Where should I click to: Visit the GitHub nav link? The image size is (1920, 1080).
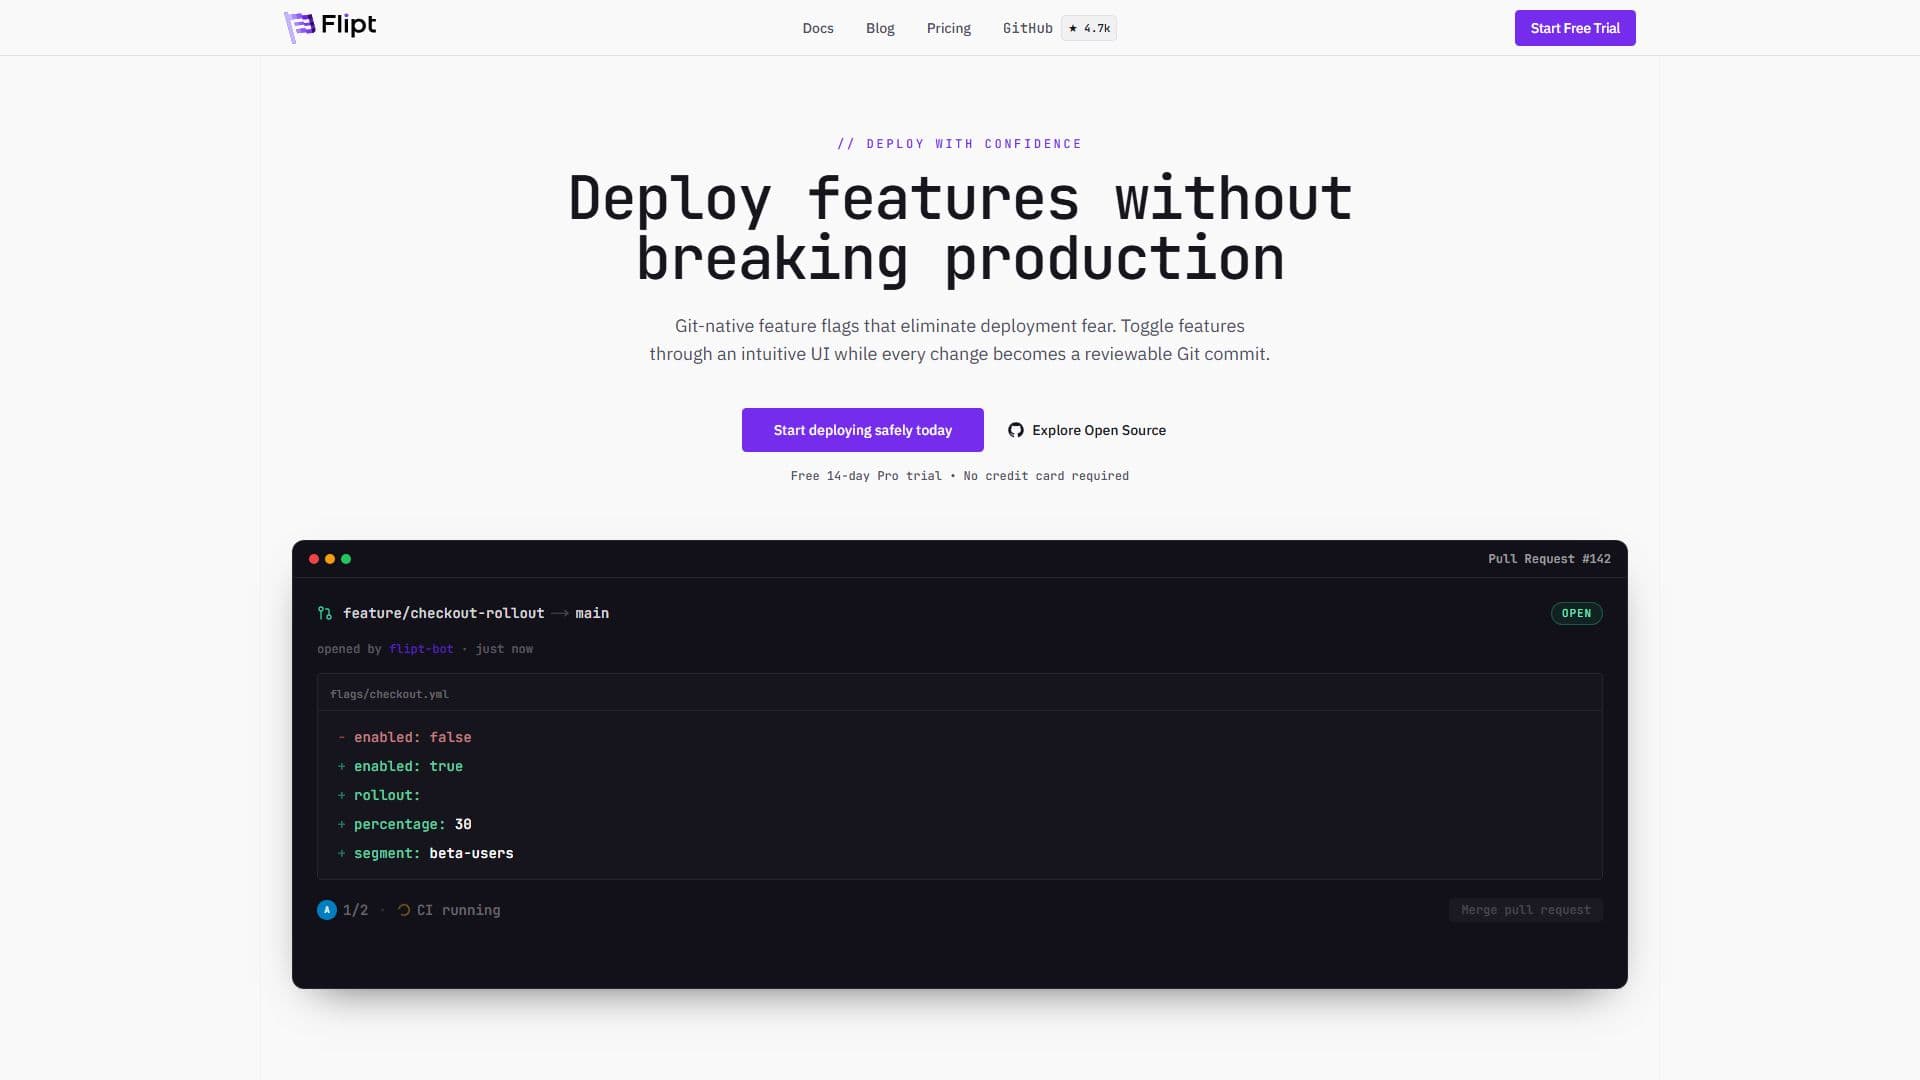1028,28
